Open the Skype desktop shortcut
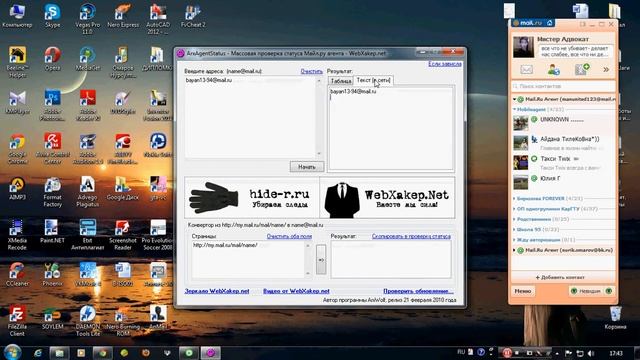This screenshot has height=360, width=640. 53,16
